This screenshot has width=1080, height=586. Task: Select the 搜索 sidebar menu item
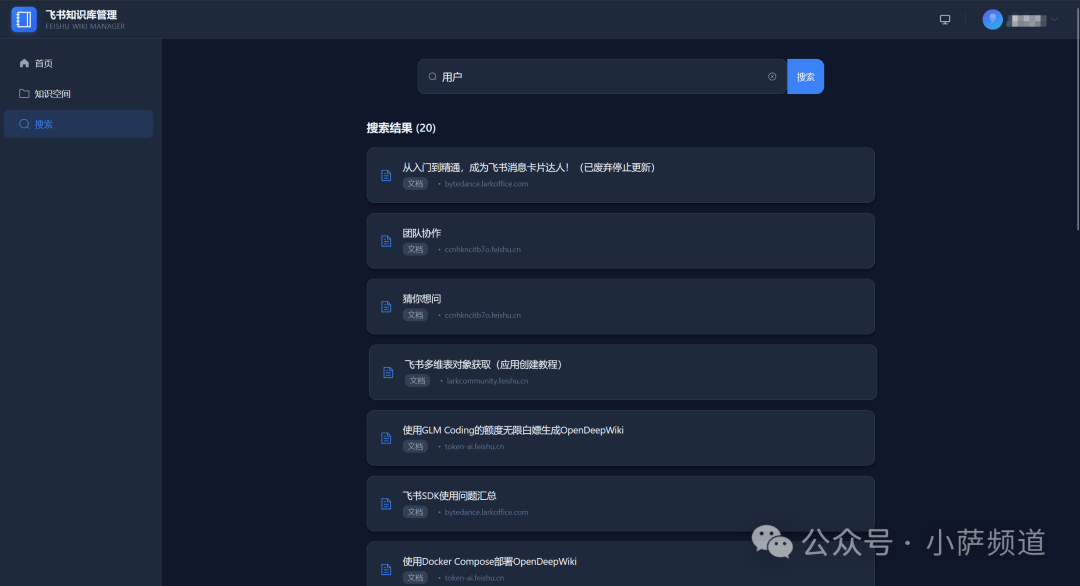click(79, 124)
